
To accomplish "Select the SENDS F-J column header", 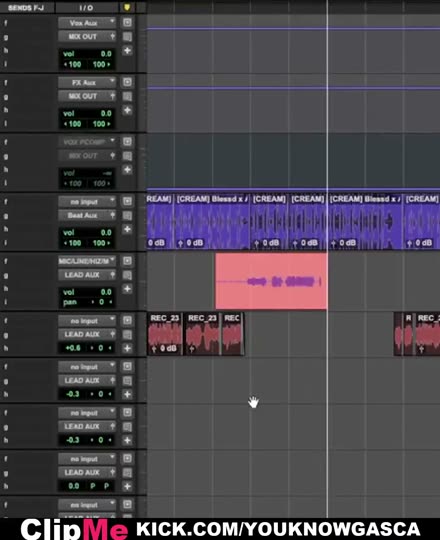I will [25, 8].
